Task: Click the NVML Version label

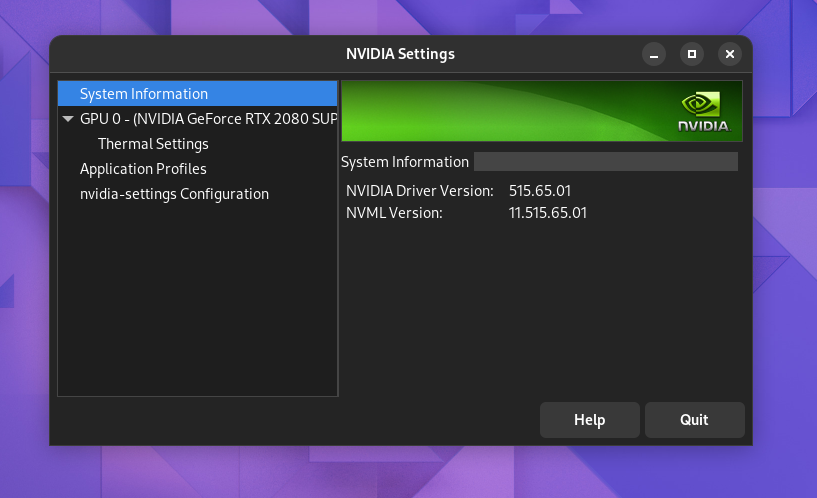Action: click(x=394, y=213)
